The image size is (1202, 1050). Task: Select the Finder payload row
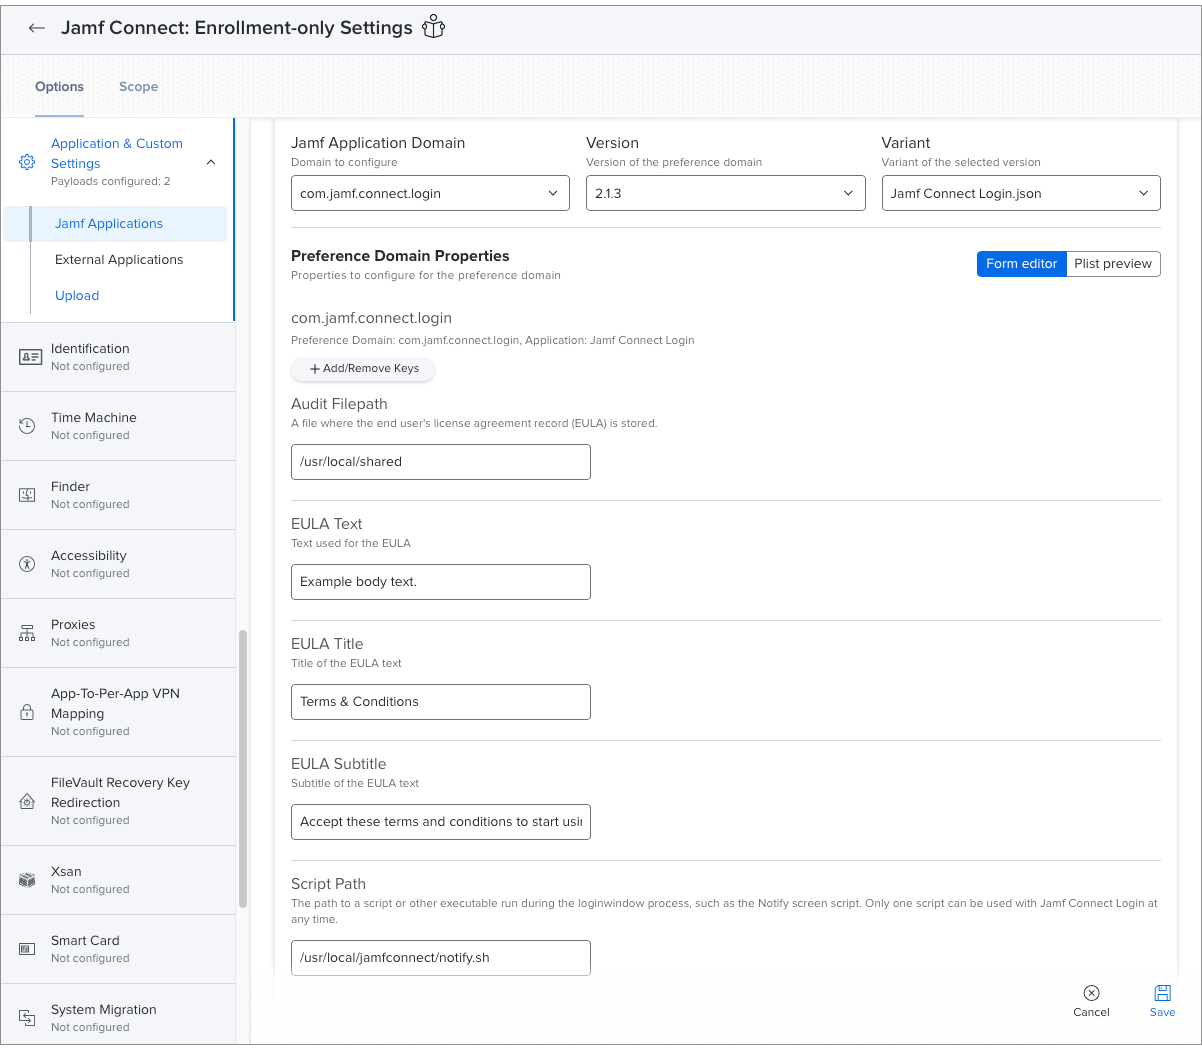pos(118,495)
